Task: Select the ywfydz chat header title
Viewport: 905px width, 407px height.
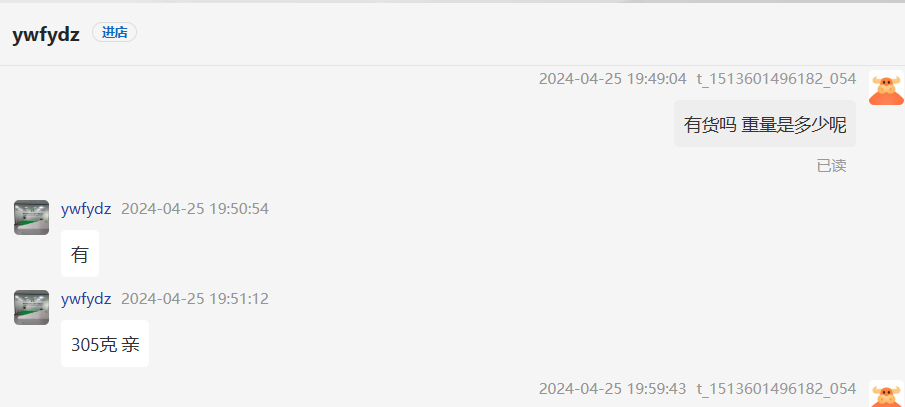Action: click(46, 35)
